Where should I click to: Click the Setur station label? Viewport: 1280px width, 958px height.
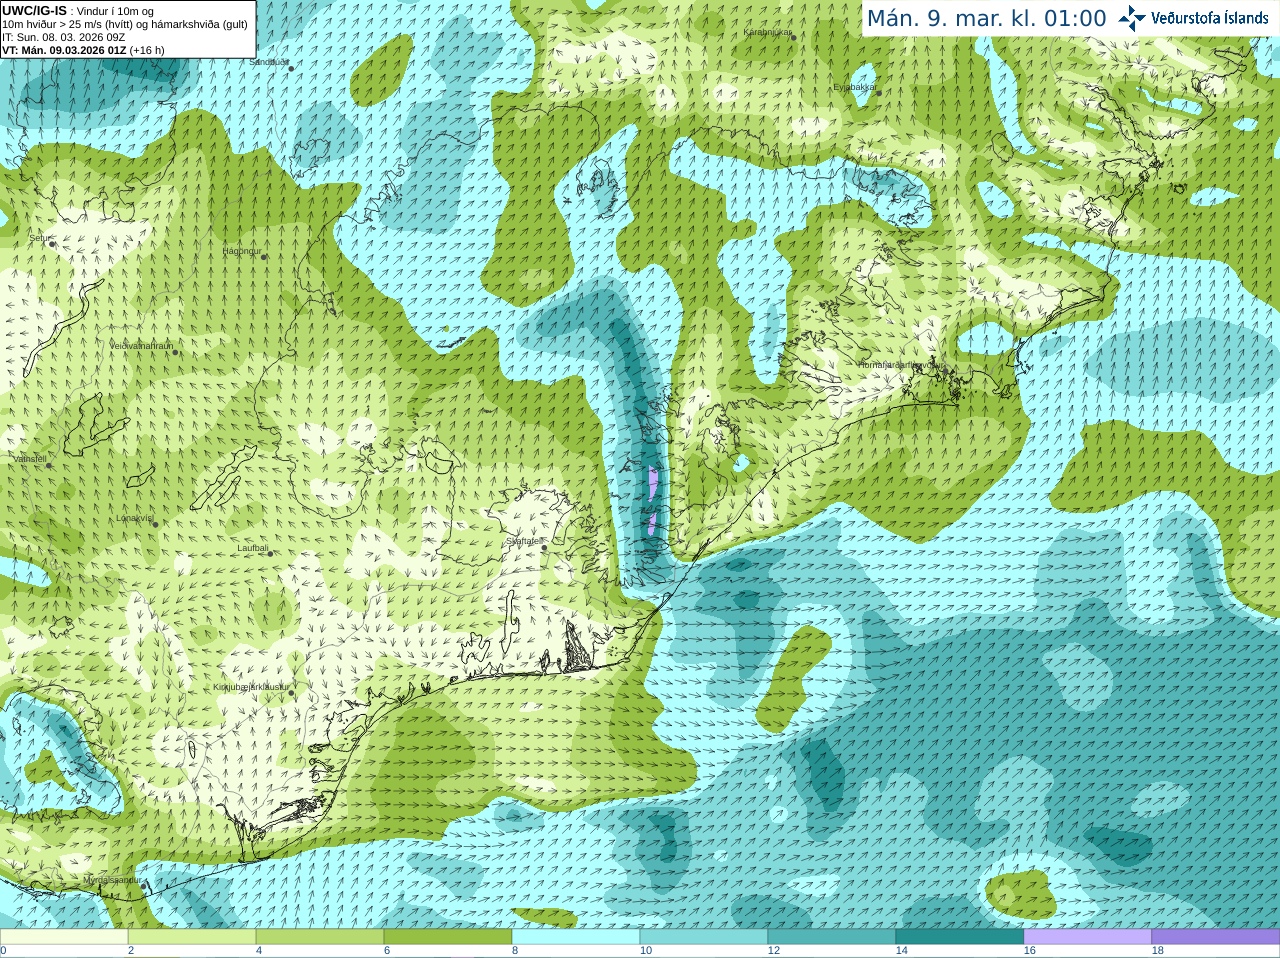pos(39,238)
